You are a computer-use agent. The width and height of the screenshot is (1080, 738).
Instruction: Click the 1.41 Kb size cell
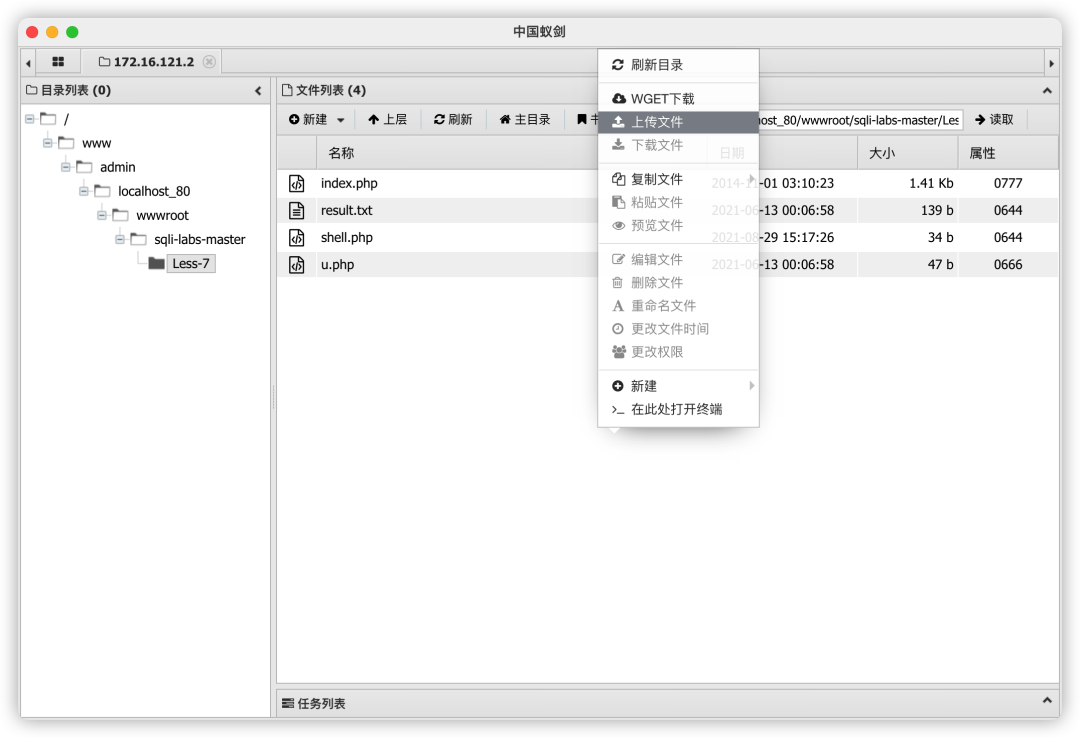(931, 183)
